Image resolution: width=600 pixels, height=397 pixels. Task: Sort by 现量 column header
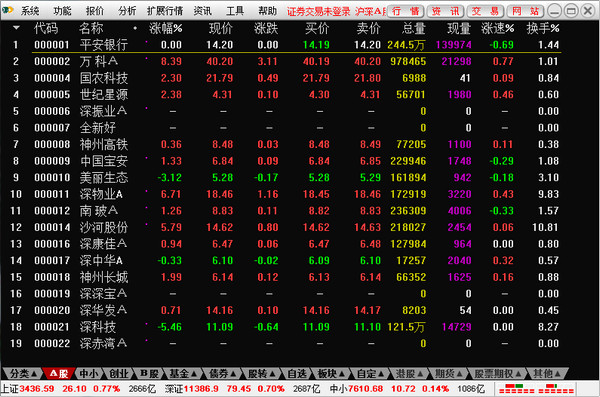pyautogui.click(x=459, y=28)
